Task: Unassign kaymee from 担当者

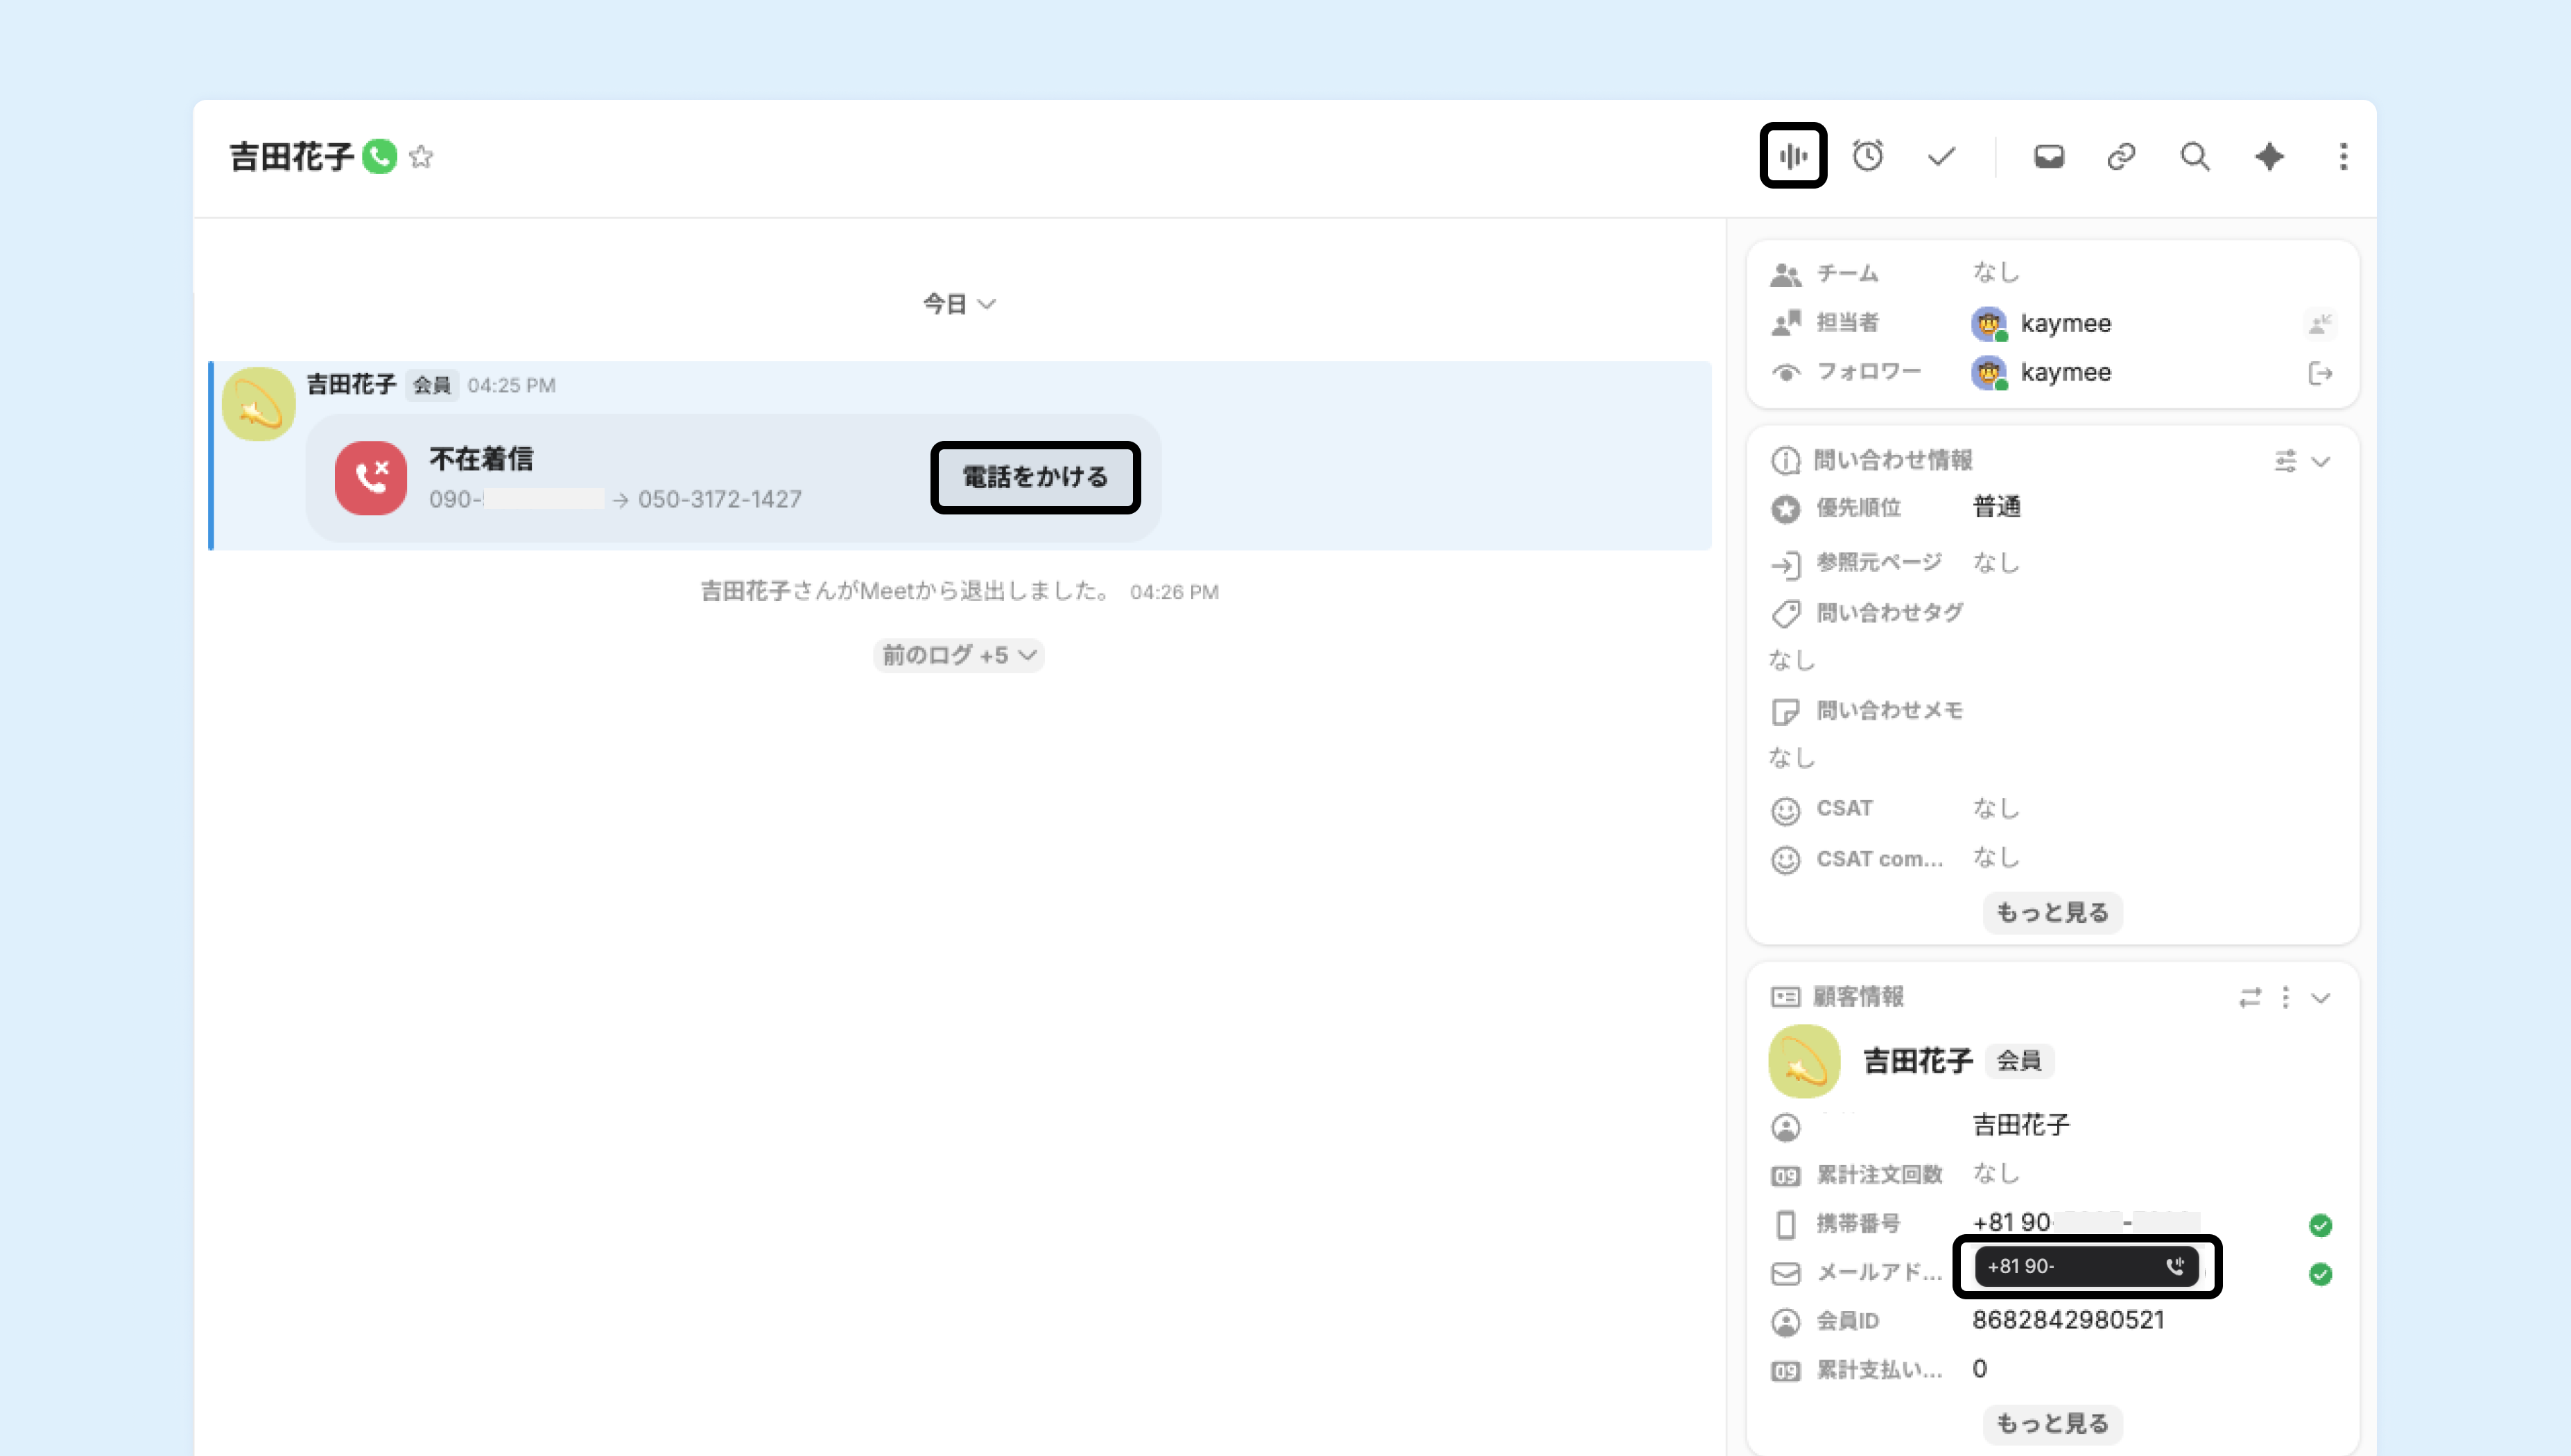Action: point(2319,323)
